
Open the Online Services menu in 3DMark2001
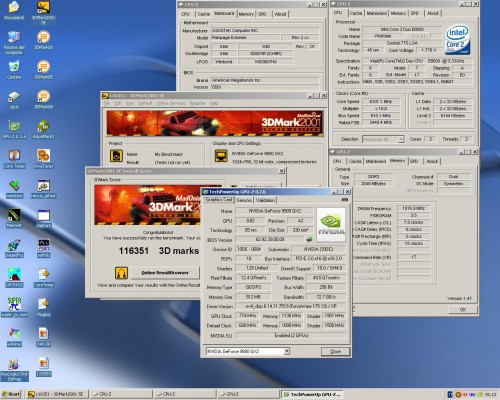(171, 103)
